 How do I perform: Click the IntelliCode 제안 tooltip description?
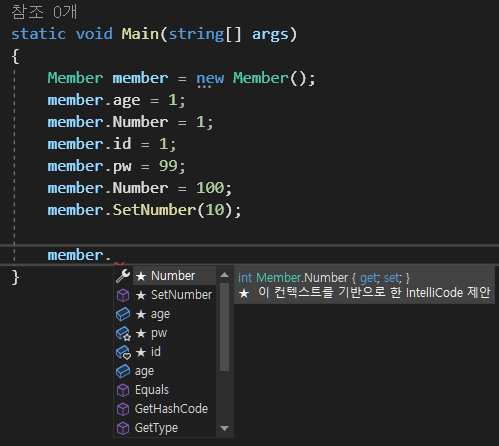374,293
